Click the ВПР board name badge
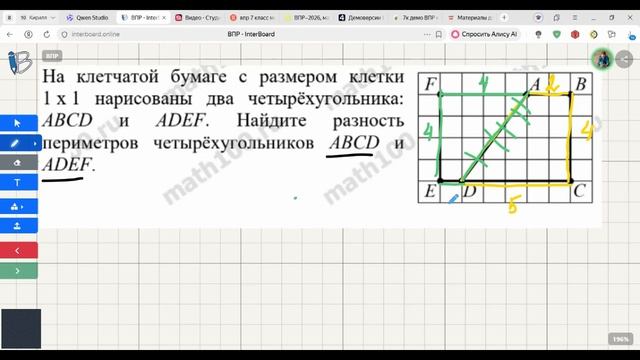The height and width of the screenshot is (360, 640). pos(52,56)
